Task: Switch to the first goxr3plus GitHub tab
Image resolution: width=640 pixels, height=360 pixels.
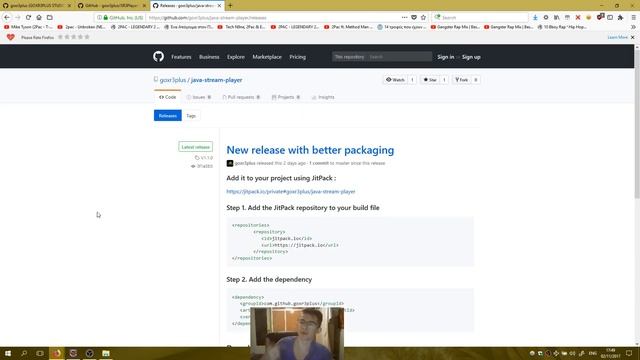Action: pos(36,6)
